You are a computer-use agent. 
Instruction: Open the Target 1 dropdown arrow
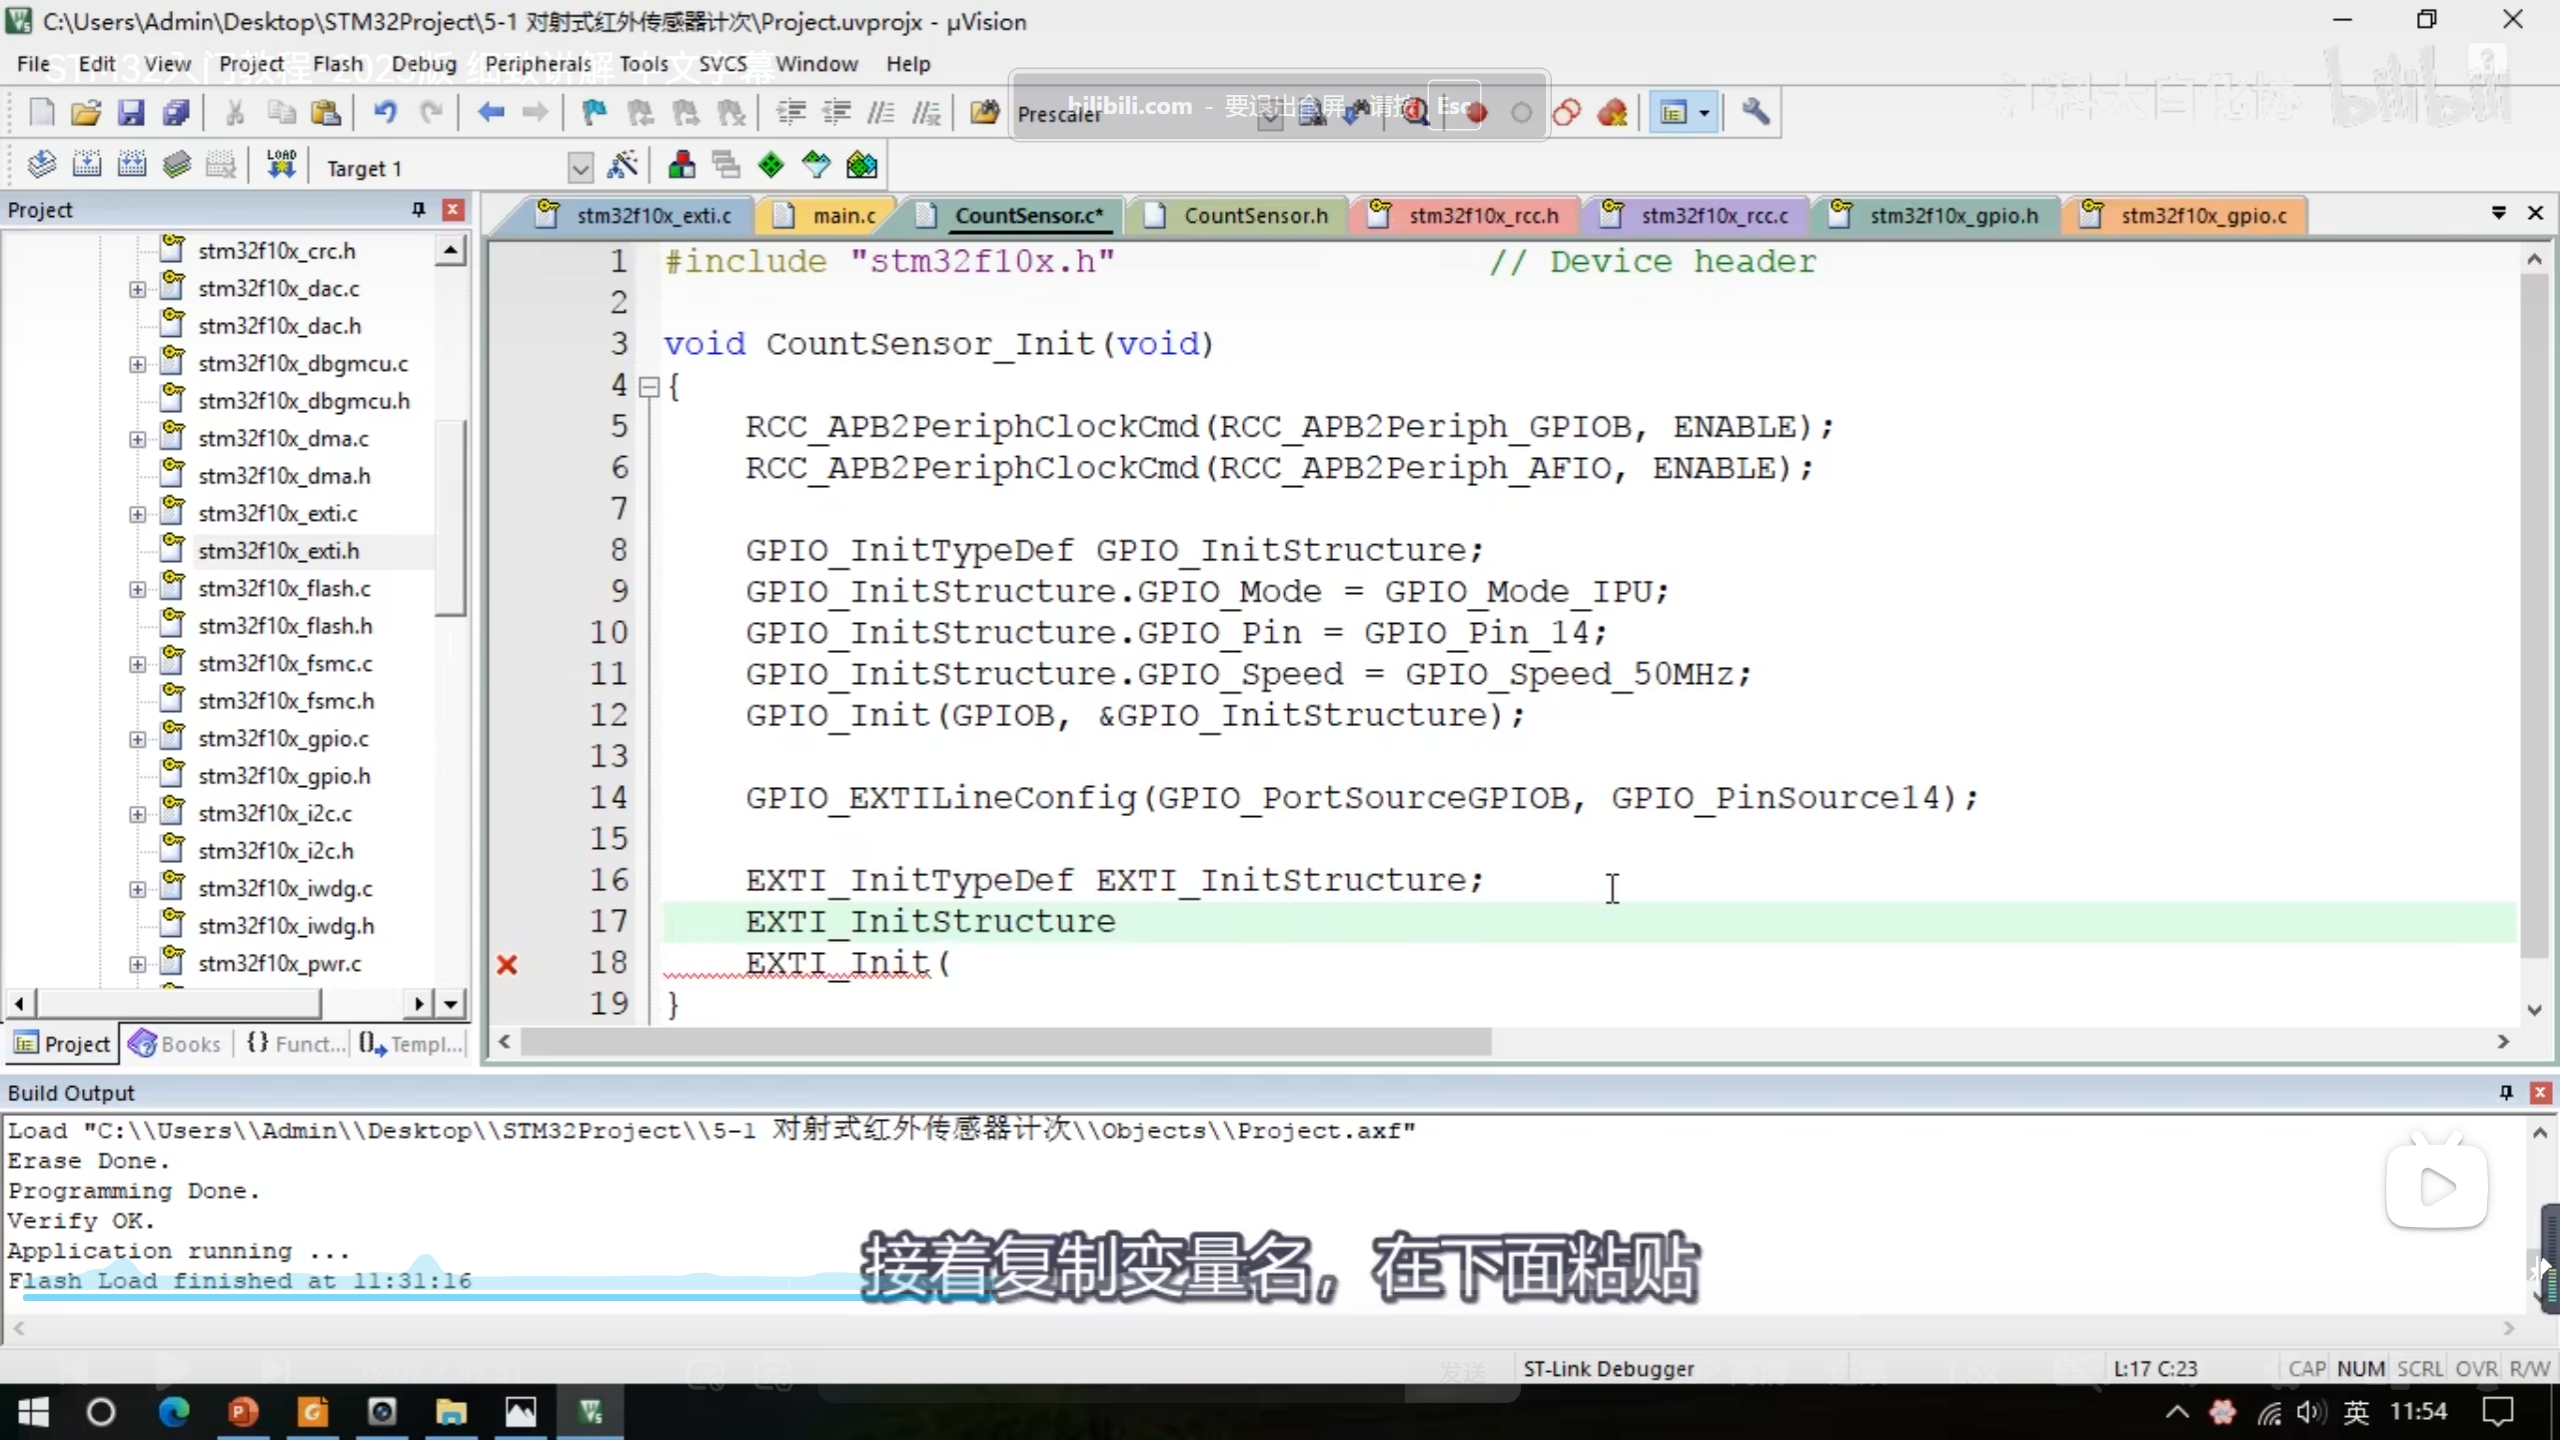click(x=580, y=168)
